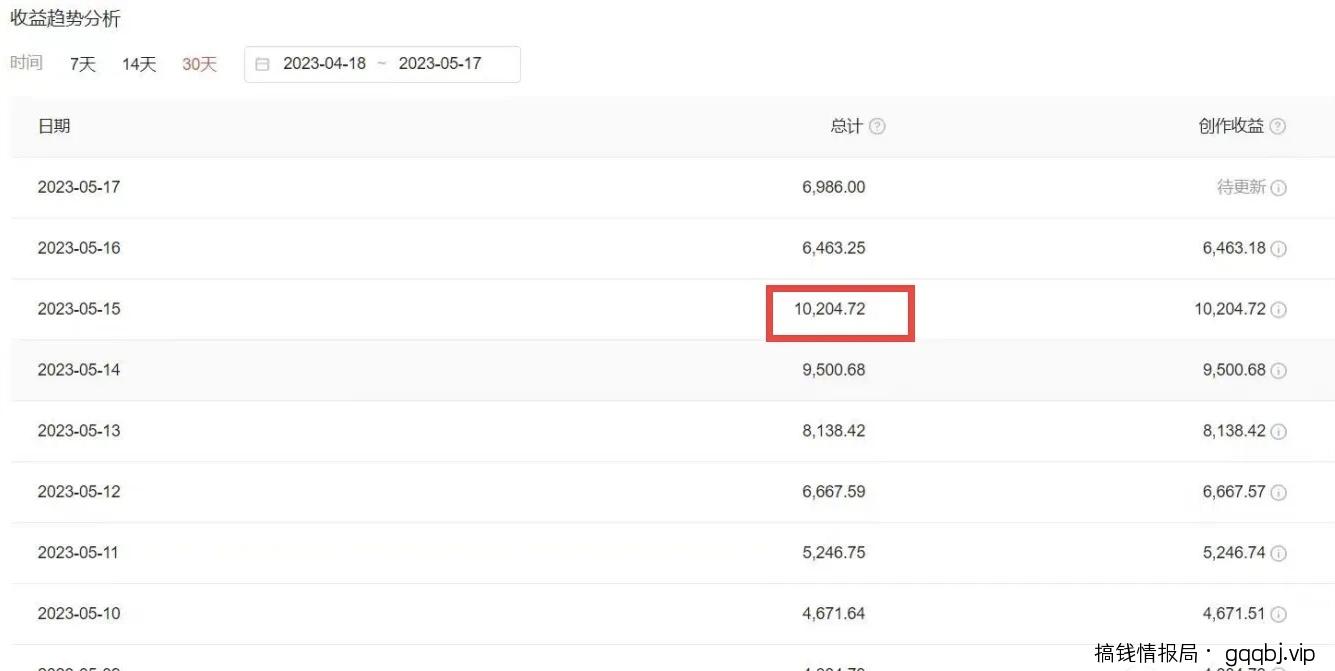Select the 2023-05-17 date row

point(79,187)
